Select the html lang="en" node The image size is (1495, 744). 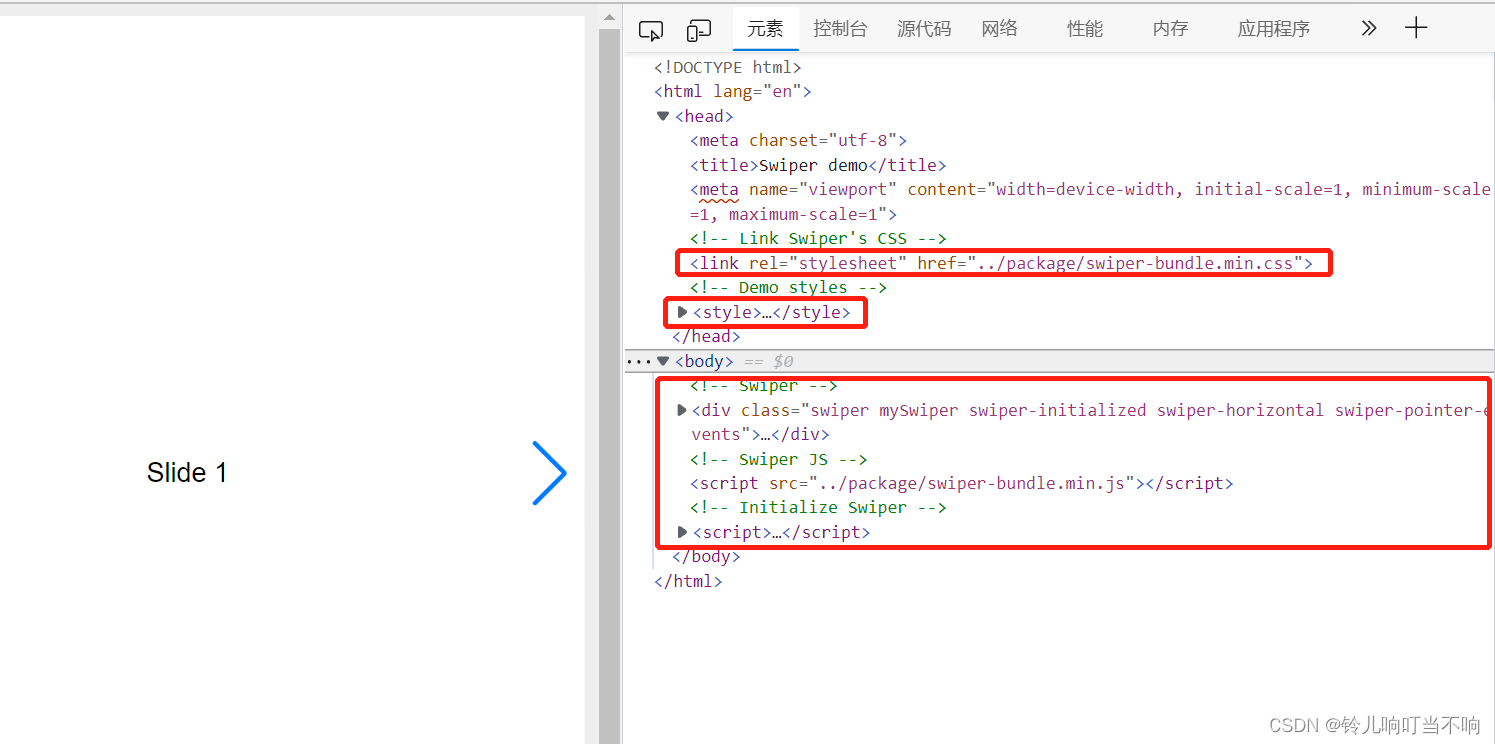733,91
